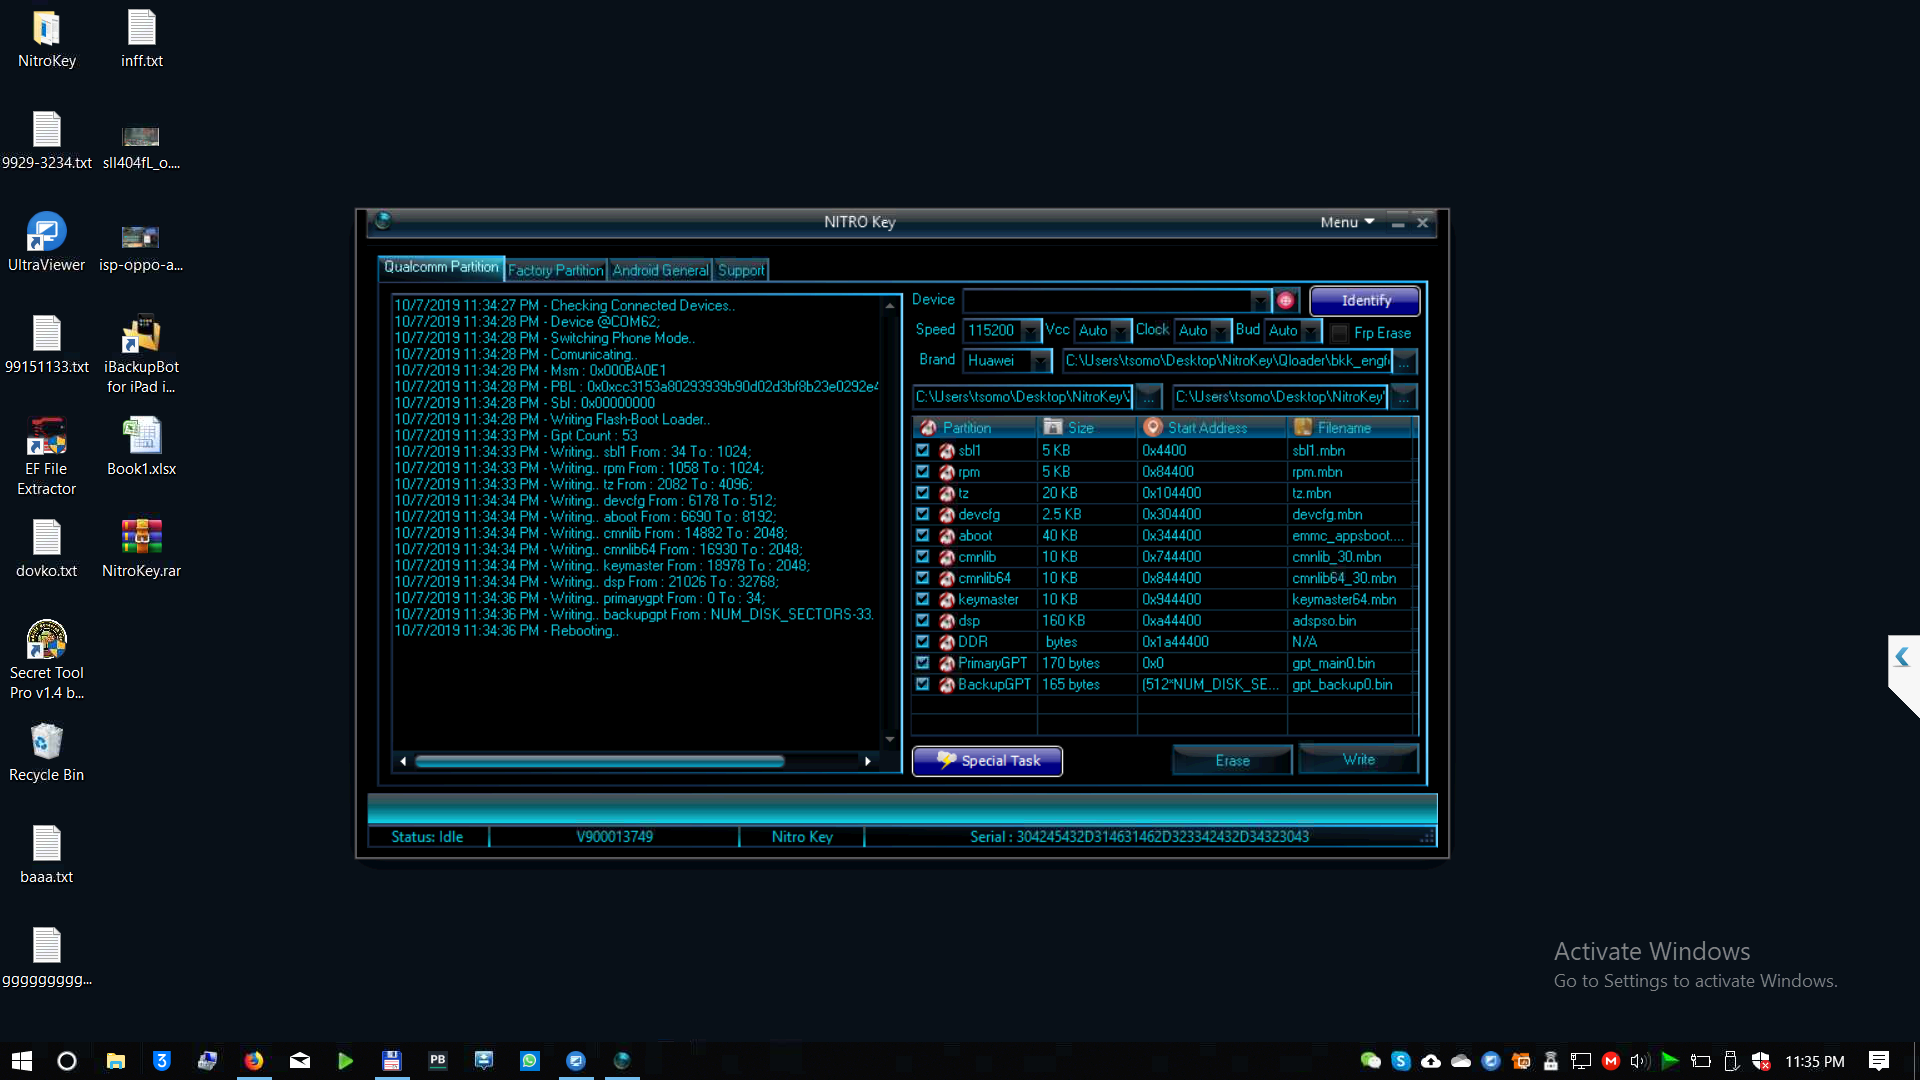Open WhatsApp from taskbar
This screenshot has width=1920, height=1080.
pyautogui.click(x=530, y=1061)
